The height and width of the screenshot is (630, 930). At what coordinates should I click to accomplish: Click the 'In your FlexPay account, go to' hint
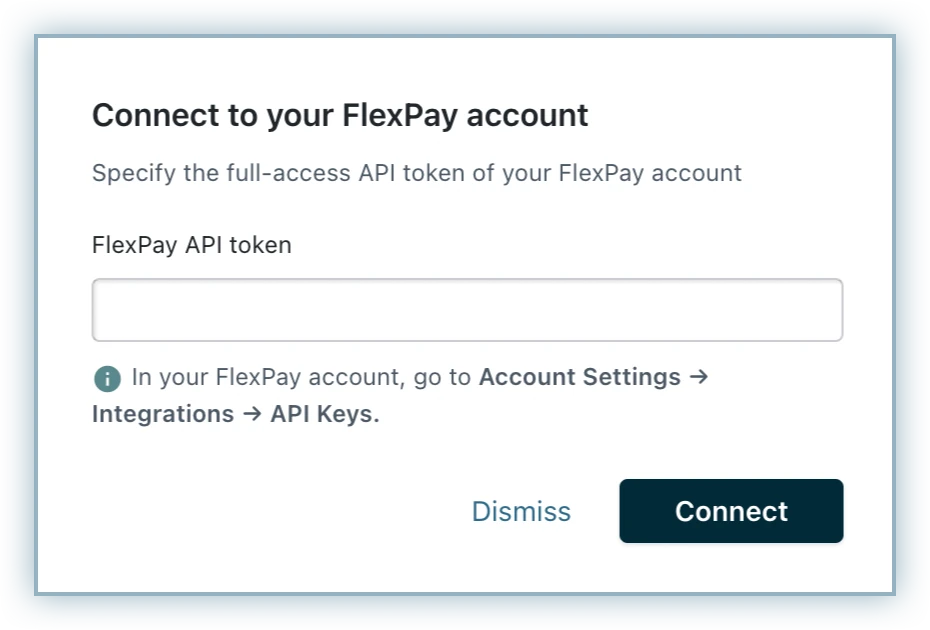[x=303, y=377]
